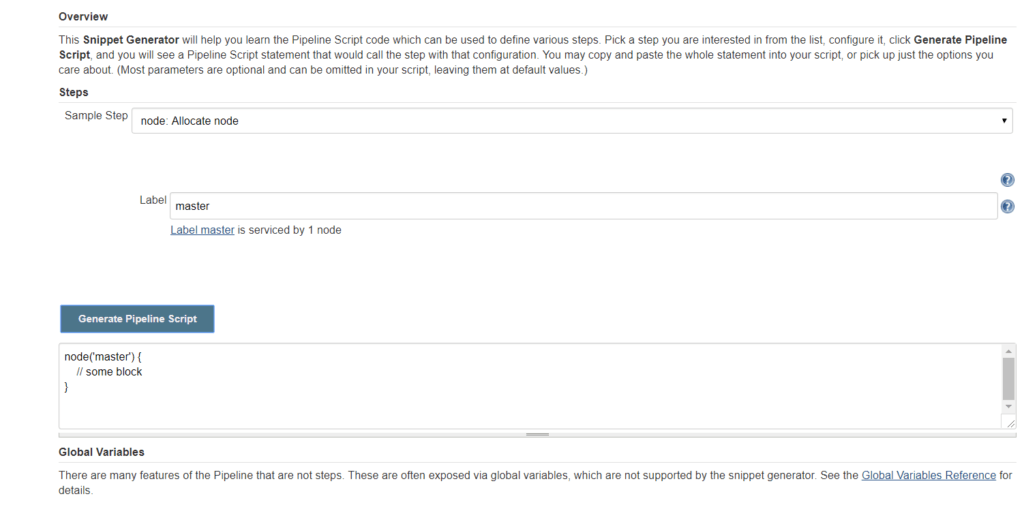
Task: Click closing brace line in script output
Action: coord(66,387)
